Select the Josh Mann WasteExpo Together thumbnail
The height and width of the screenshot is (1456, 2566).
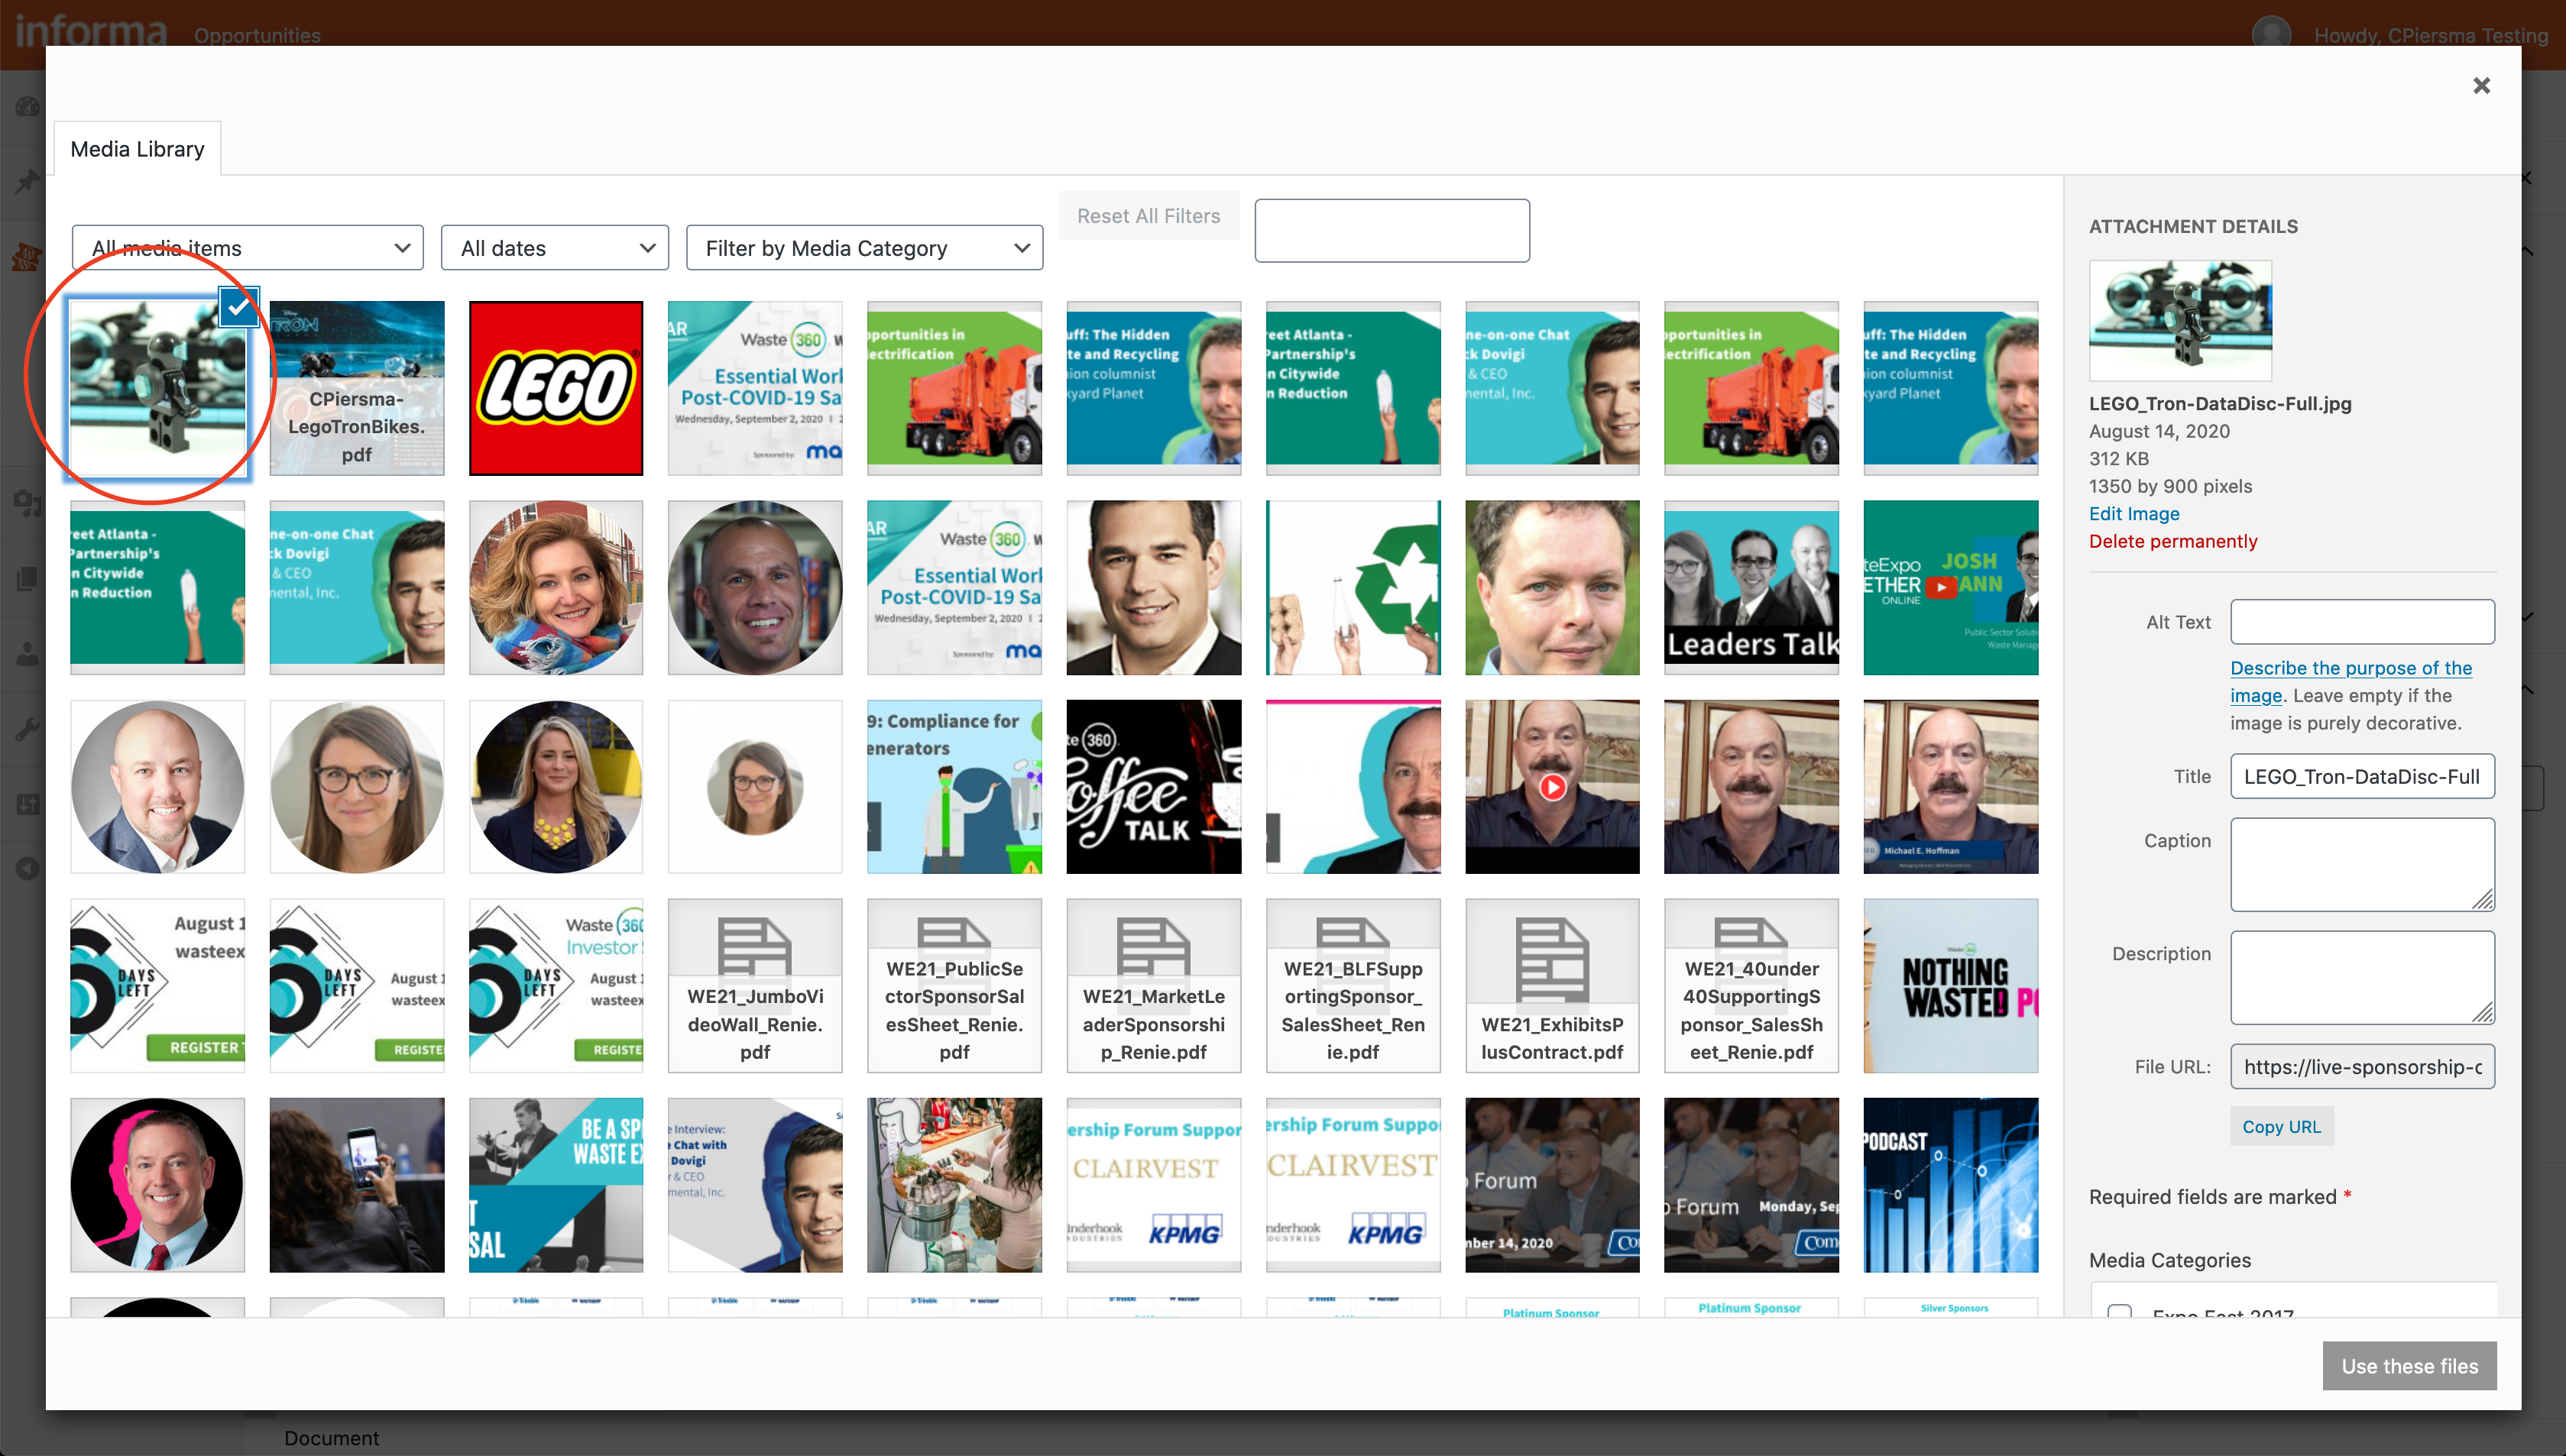point(1950,587)
